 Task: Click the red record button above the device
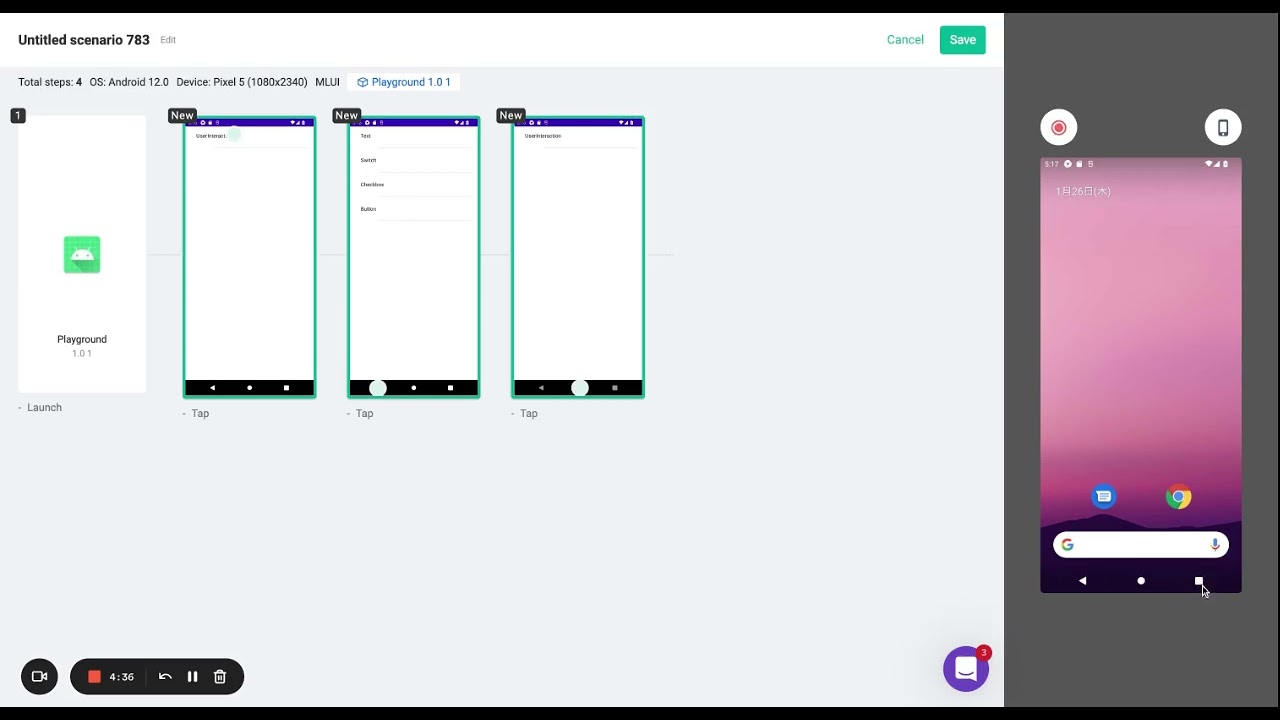pos(1059,128)
